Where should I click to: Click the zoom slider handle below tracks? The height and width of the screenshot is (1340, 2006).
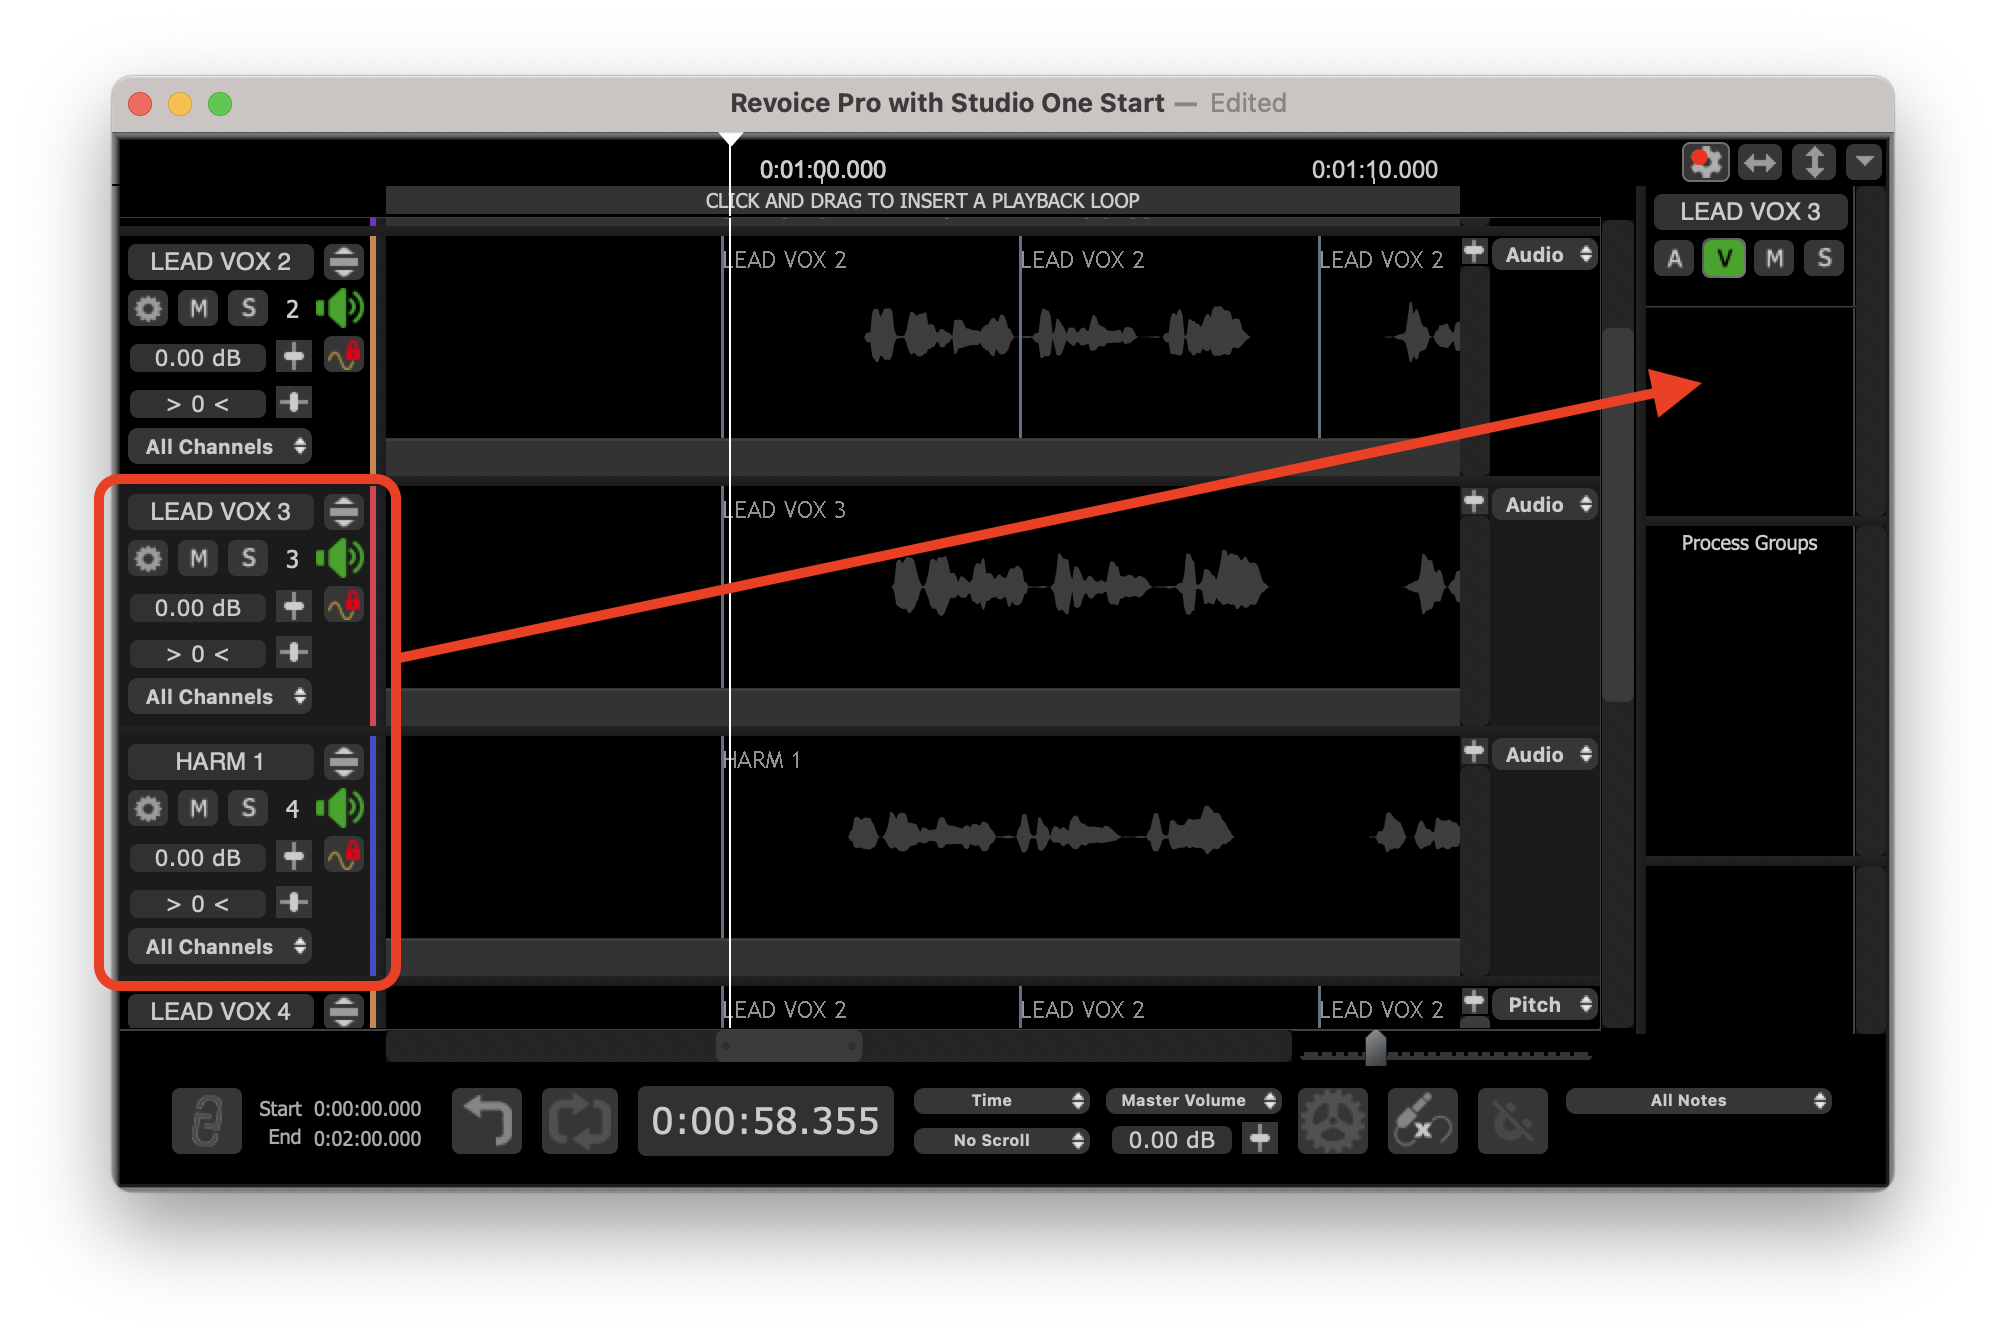pos(1376,1048)
